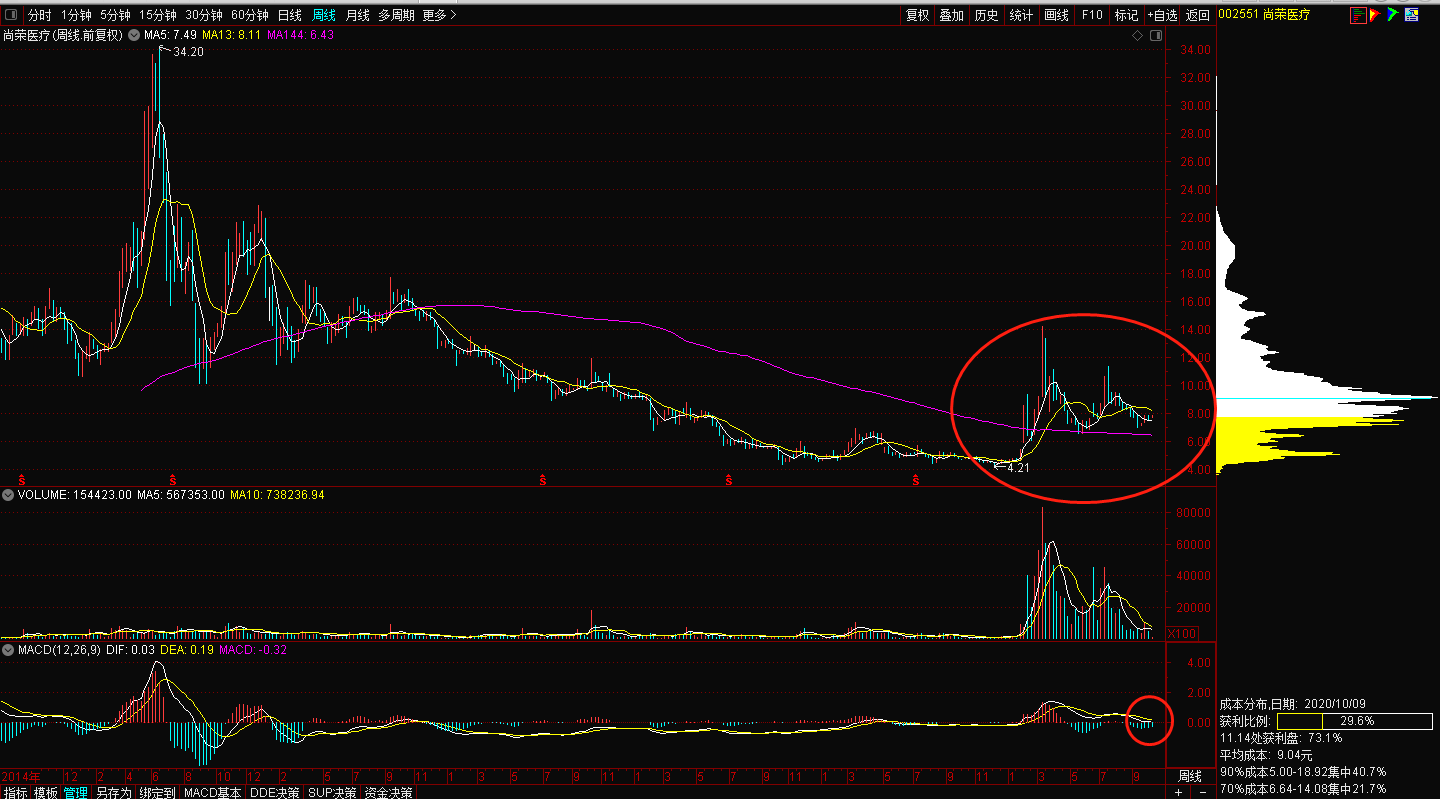Viewport: 1440px width, 799px height.
Task: Click the 周线 period label at bottom right
Action: 1190,776
